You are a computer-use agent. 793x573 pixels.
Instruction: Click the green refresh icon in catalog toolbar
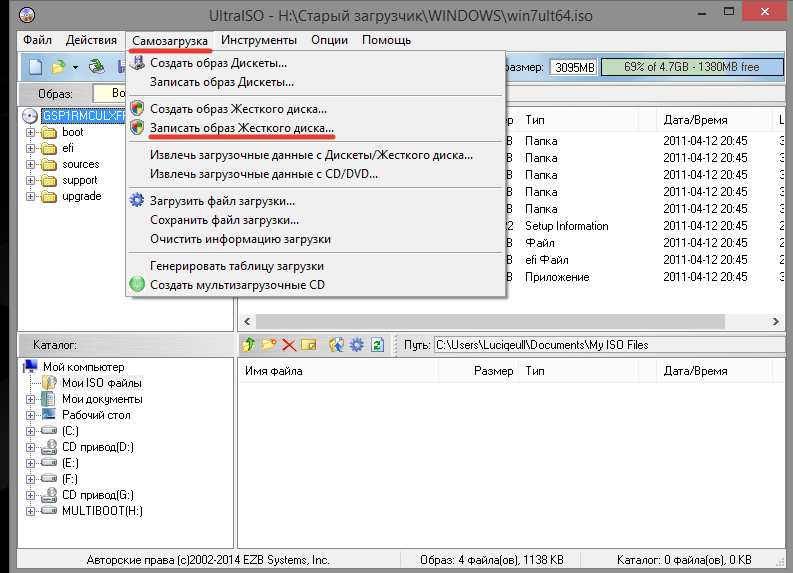pos(377,345)
